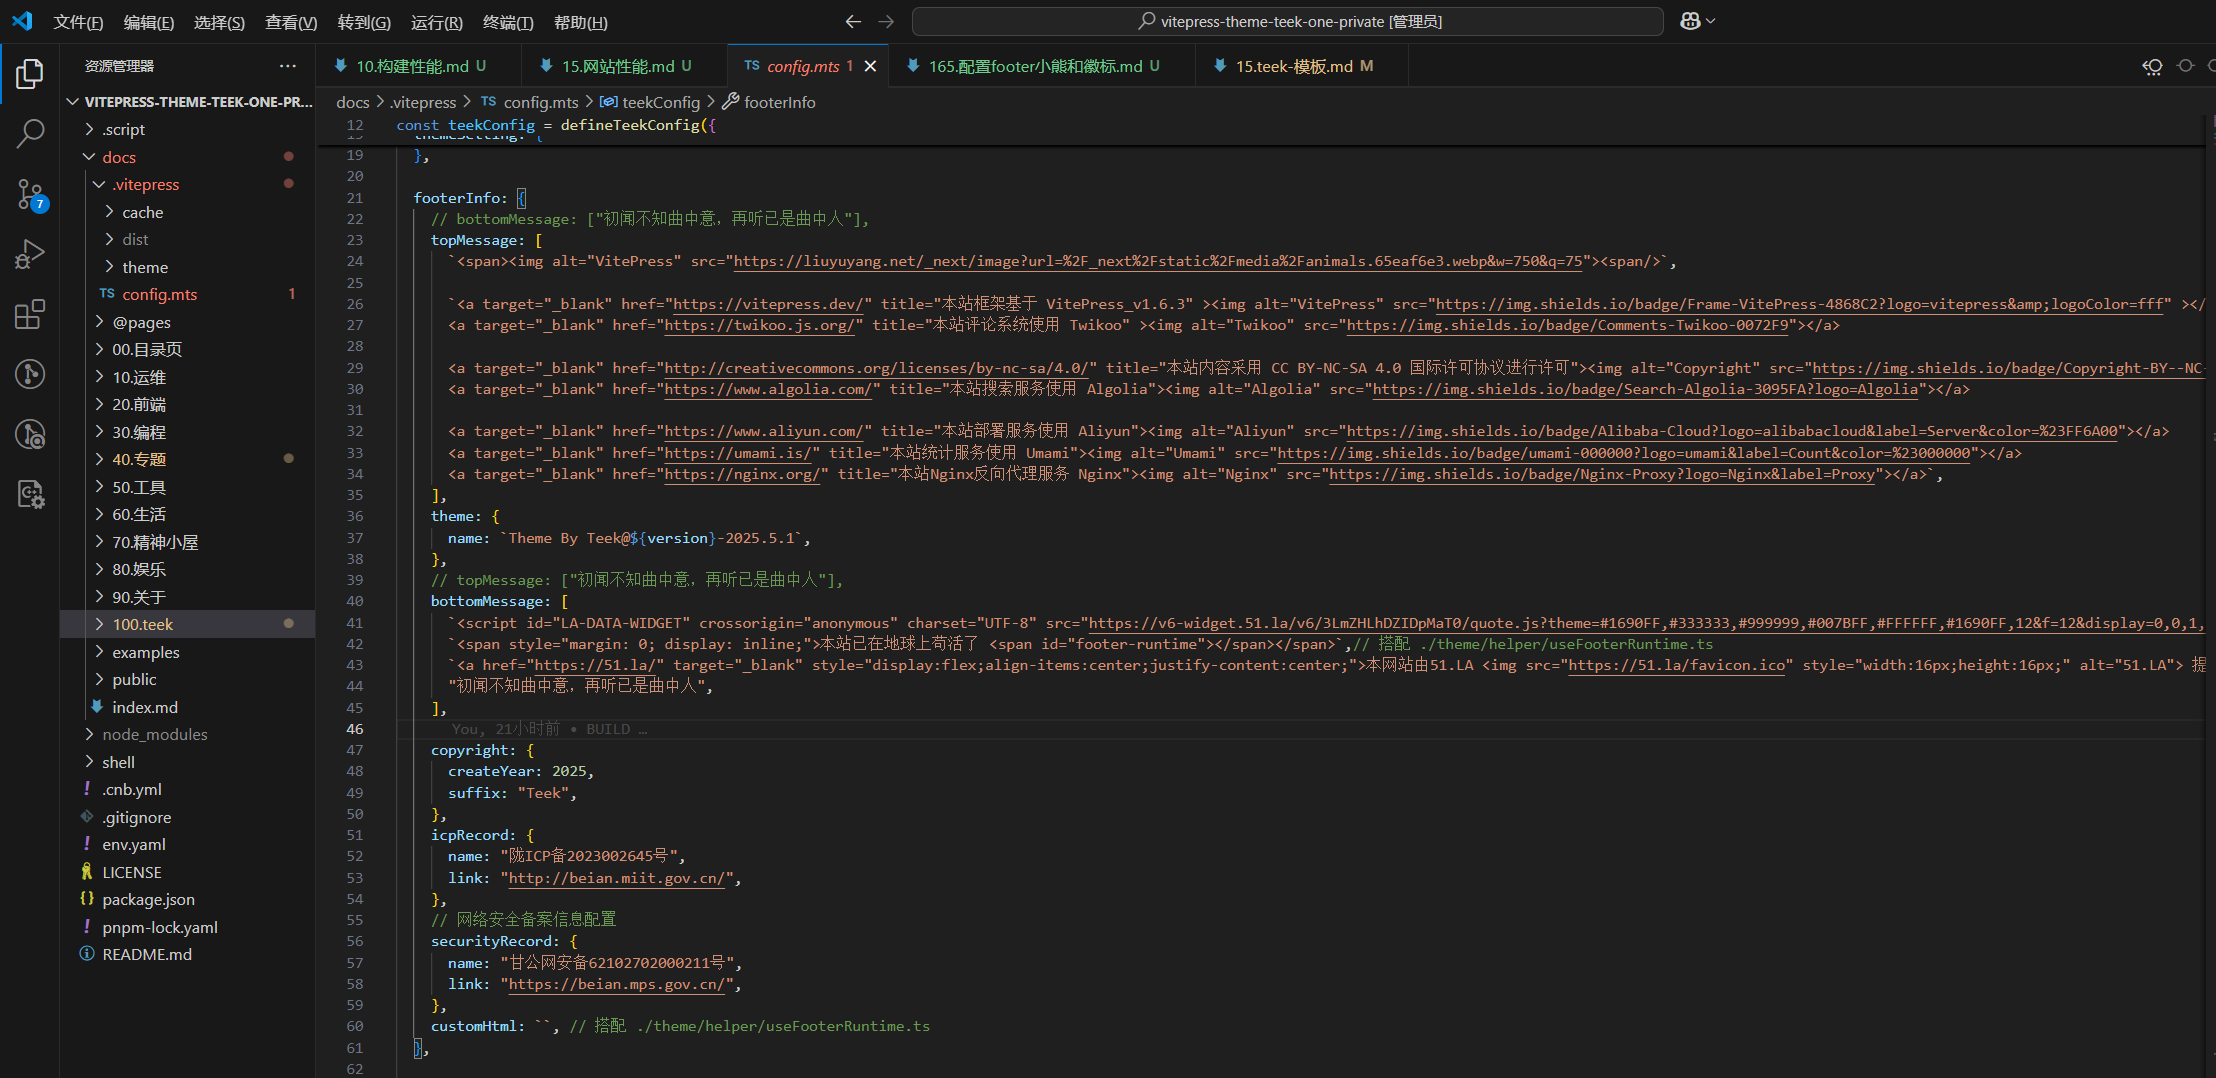Screen dimensions: 2216x1078
Task: Open the gear-file icon in activity bar
Action: click(x=30, y=494)
